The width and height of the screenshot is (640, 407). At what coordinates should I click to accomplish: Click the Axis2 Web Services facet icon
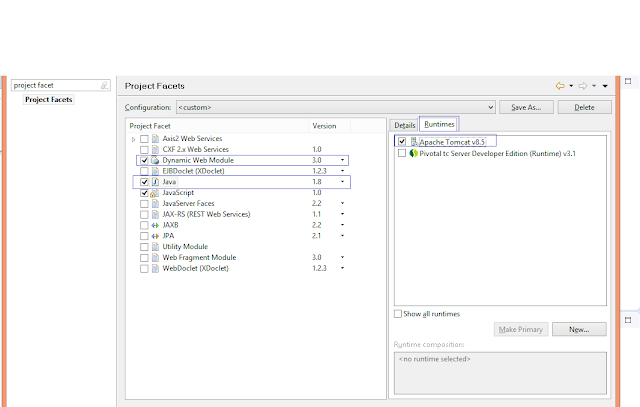(155, 139)
